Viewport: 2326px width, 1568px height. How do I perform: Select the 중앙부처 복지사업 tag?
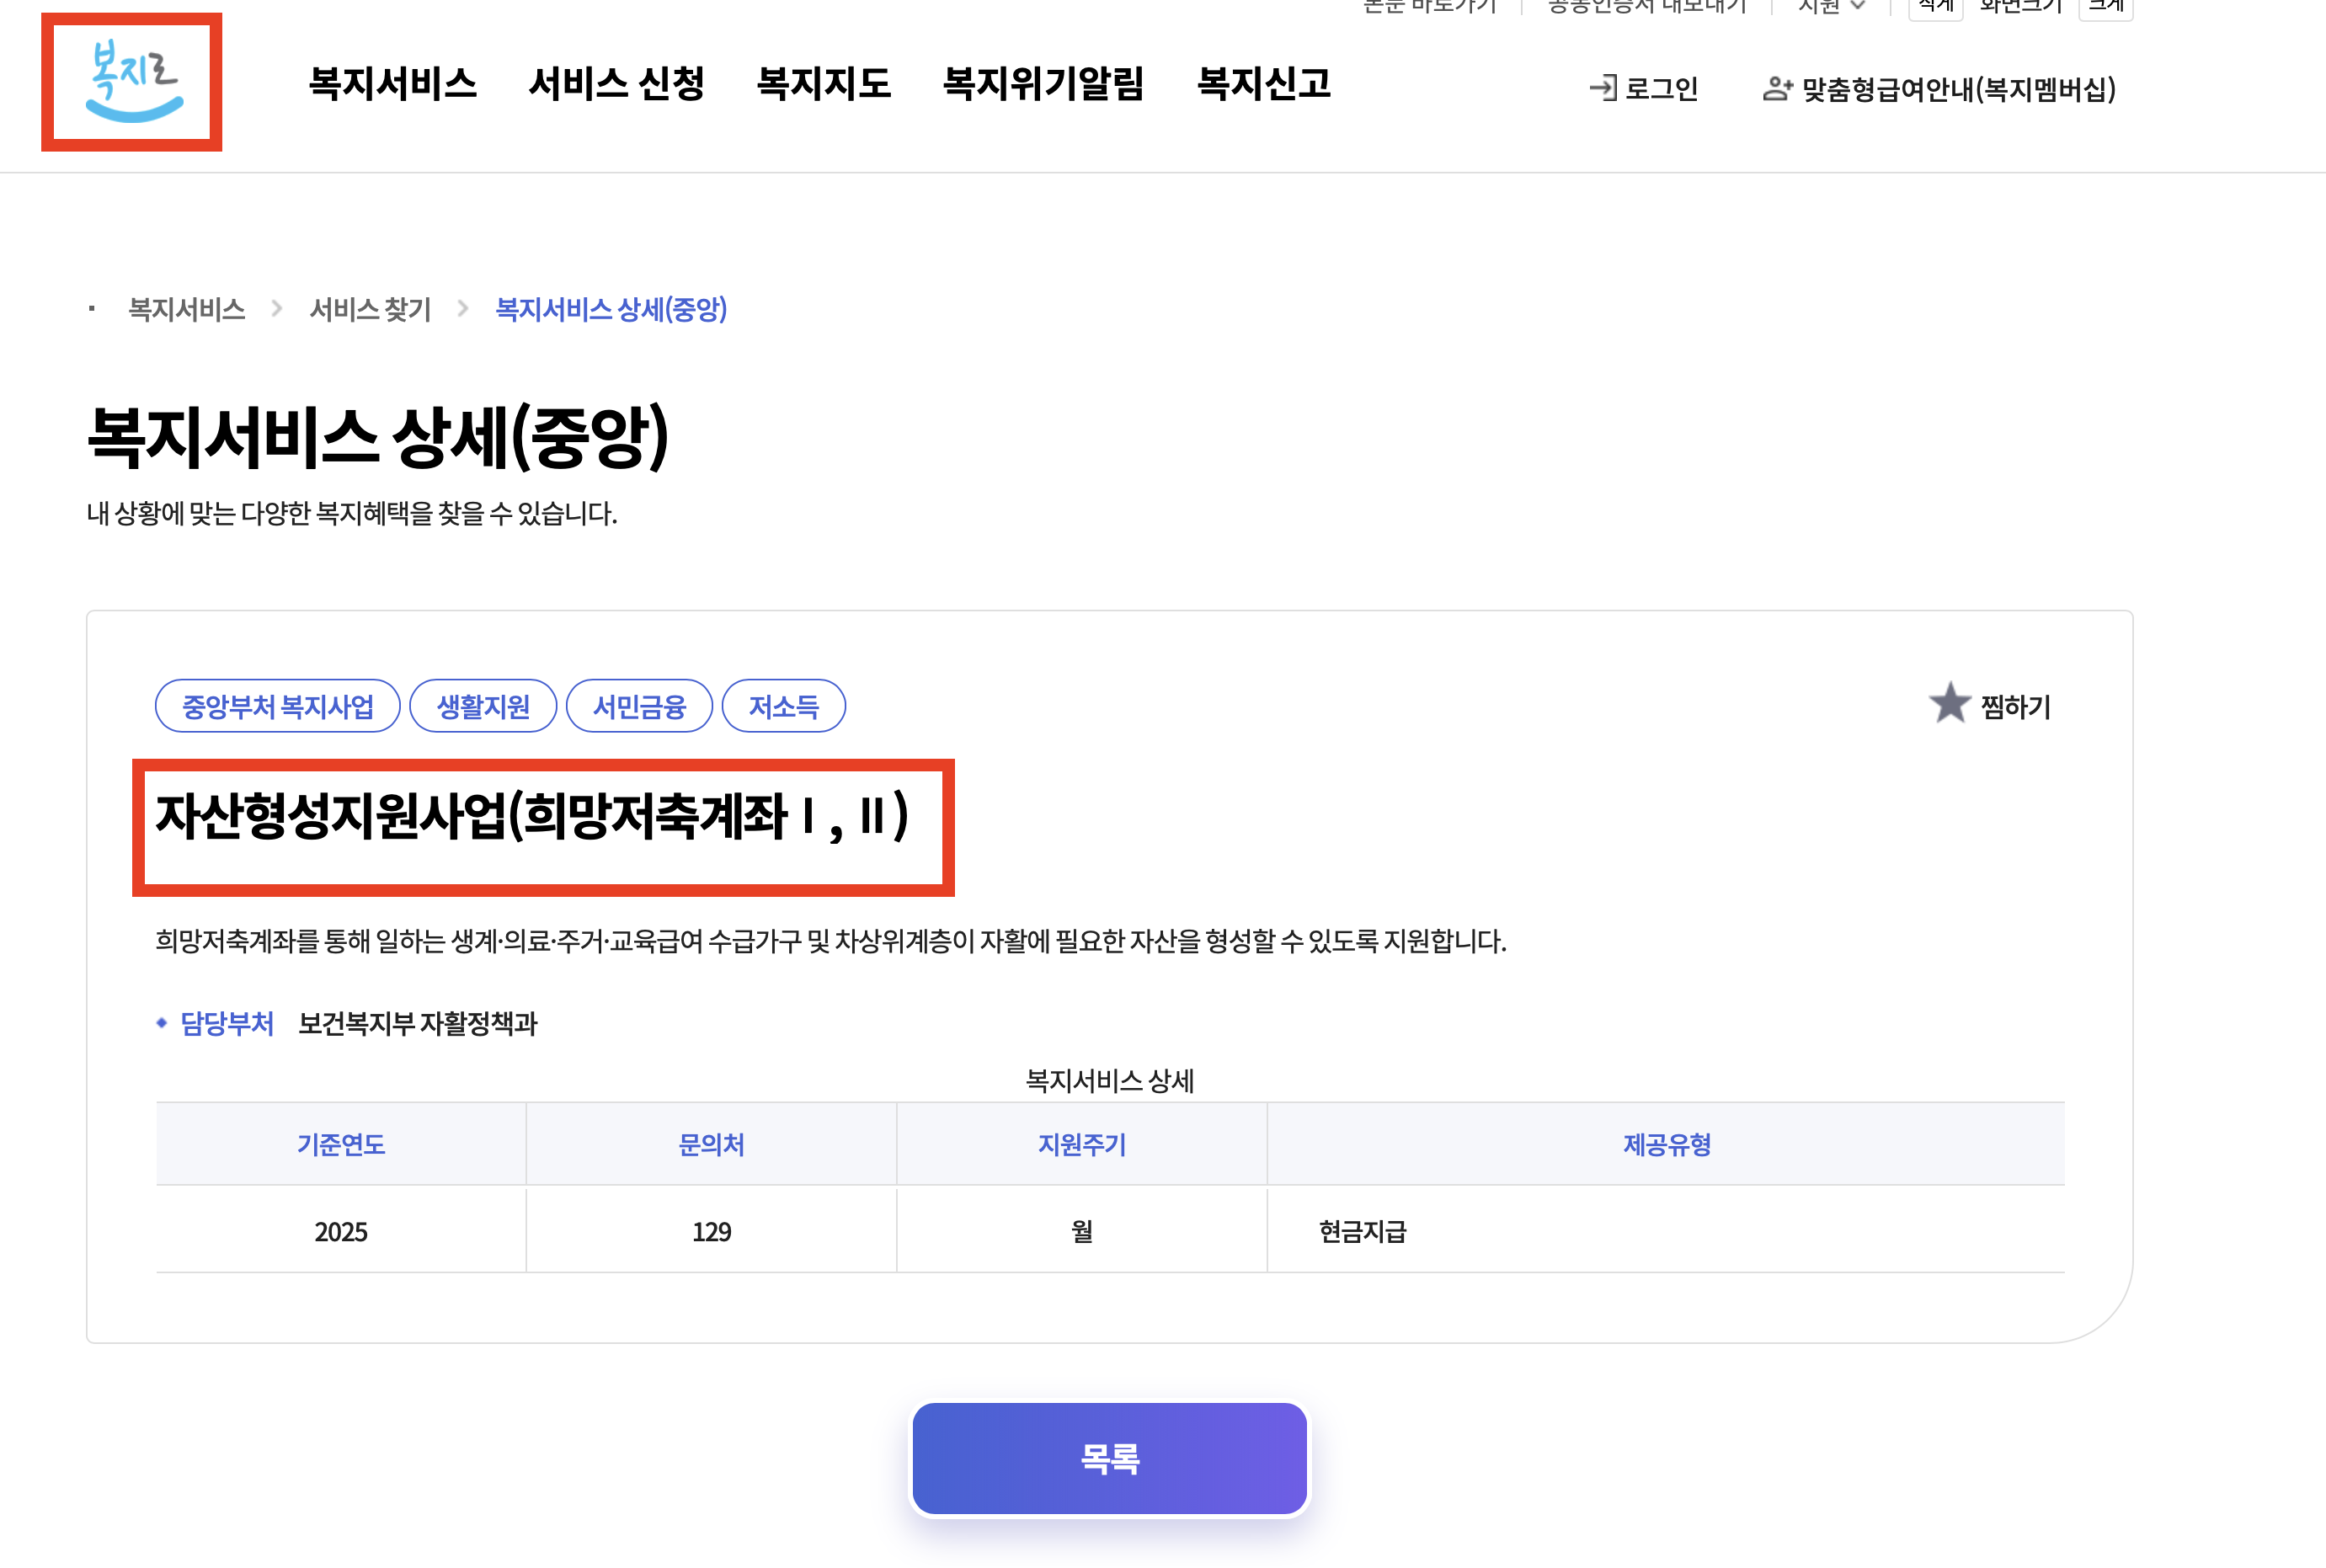tap(278, 707)
